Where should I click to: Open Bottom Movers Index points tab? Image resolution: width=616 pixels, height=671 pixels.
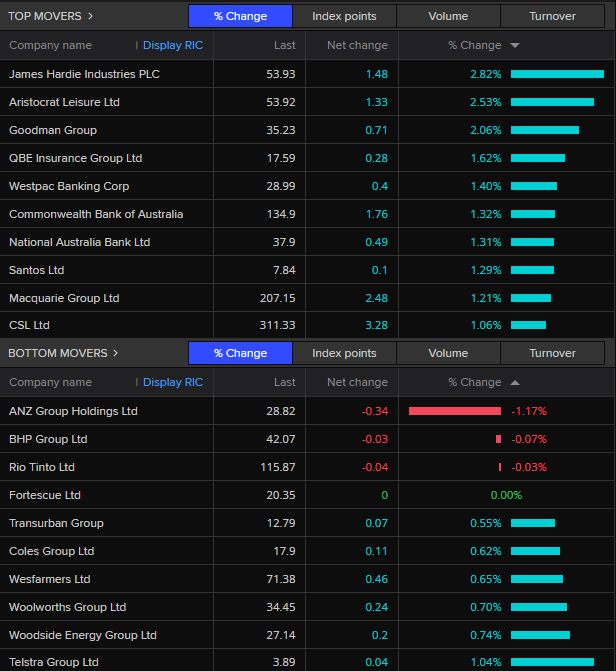tap(344, 353)
